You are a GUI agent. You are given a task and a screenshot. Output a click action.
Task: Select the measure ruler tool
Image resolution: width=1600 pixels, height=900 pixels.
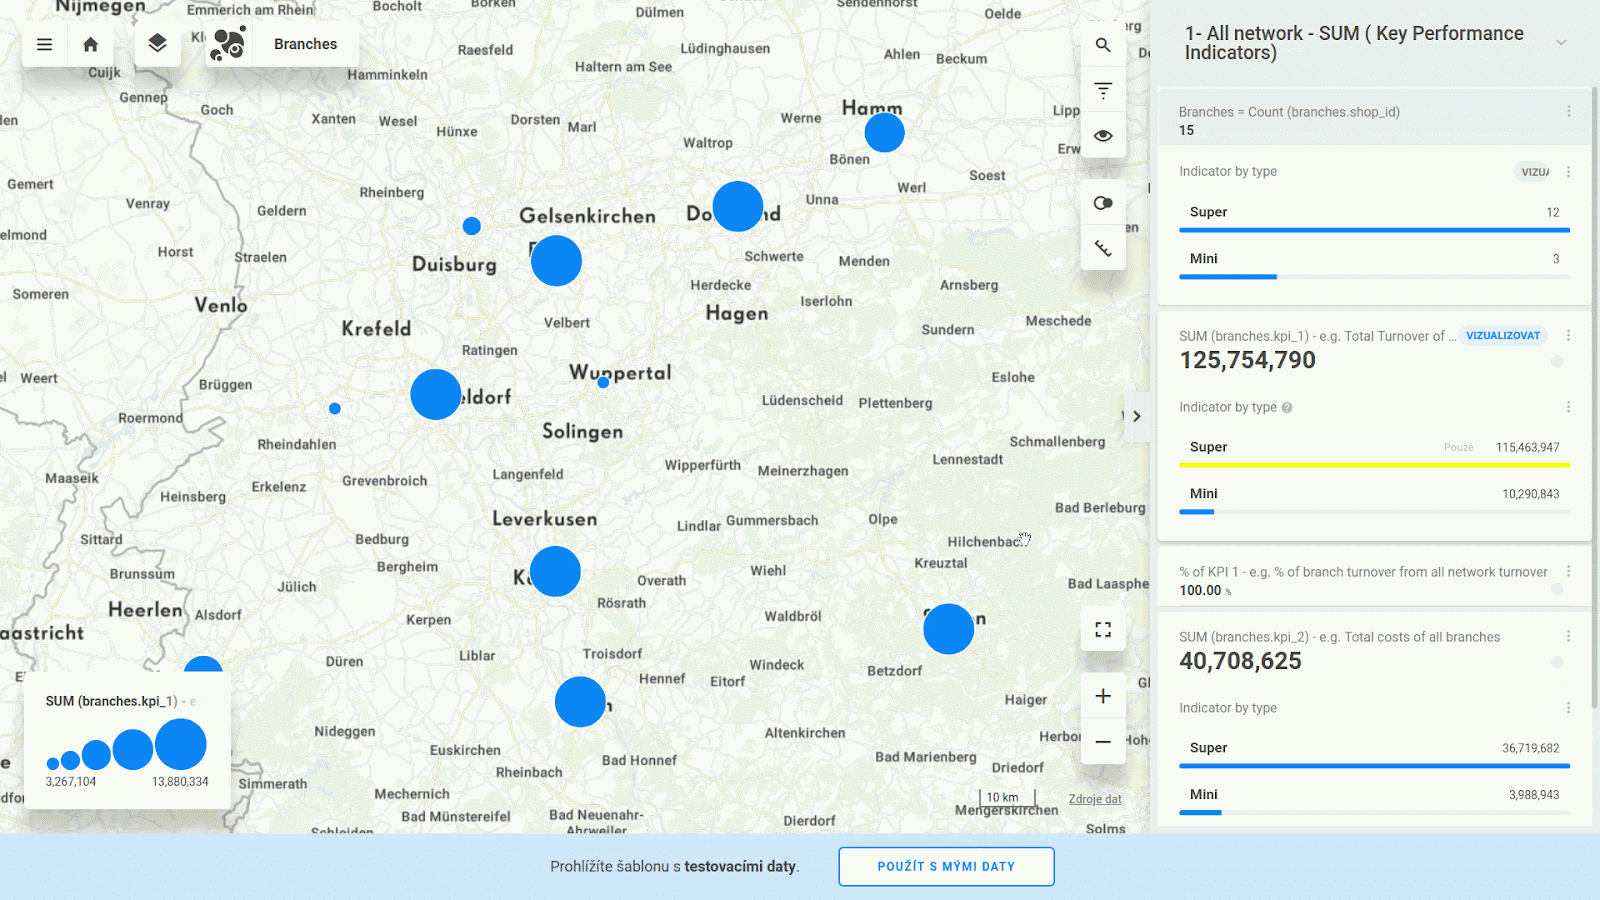point(1103,248)
